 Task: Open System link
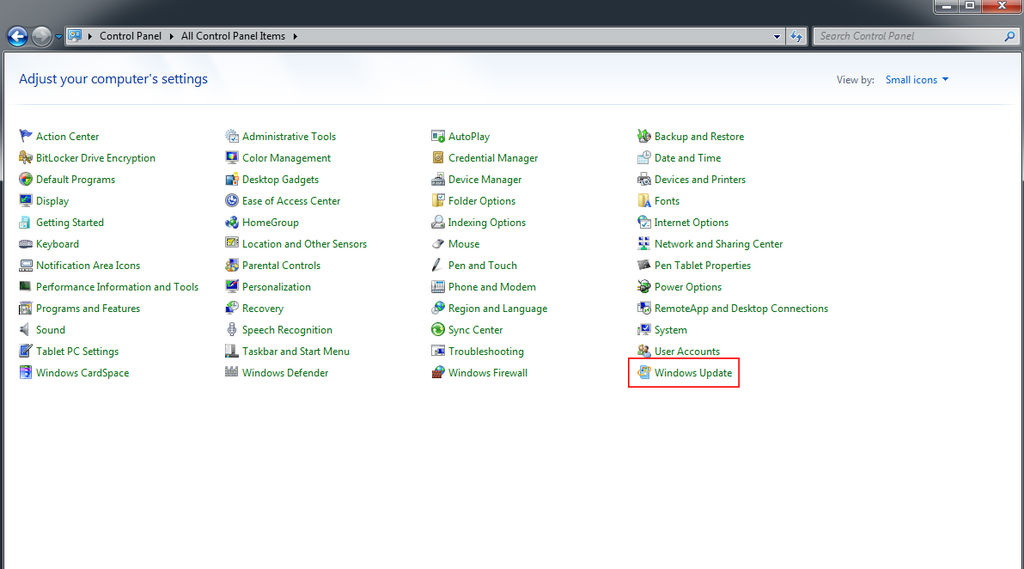tap(671, 330)
